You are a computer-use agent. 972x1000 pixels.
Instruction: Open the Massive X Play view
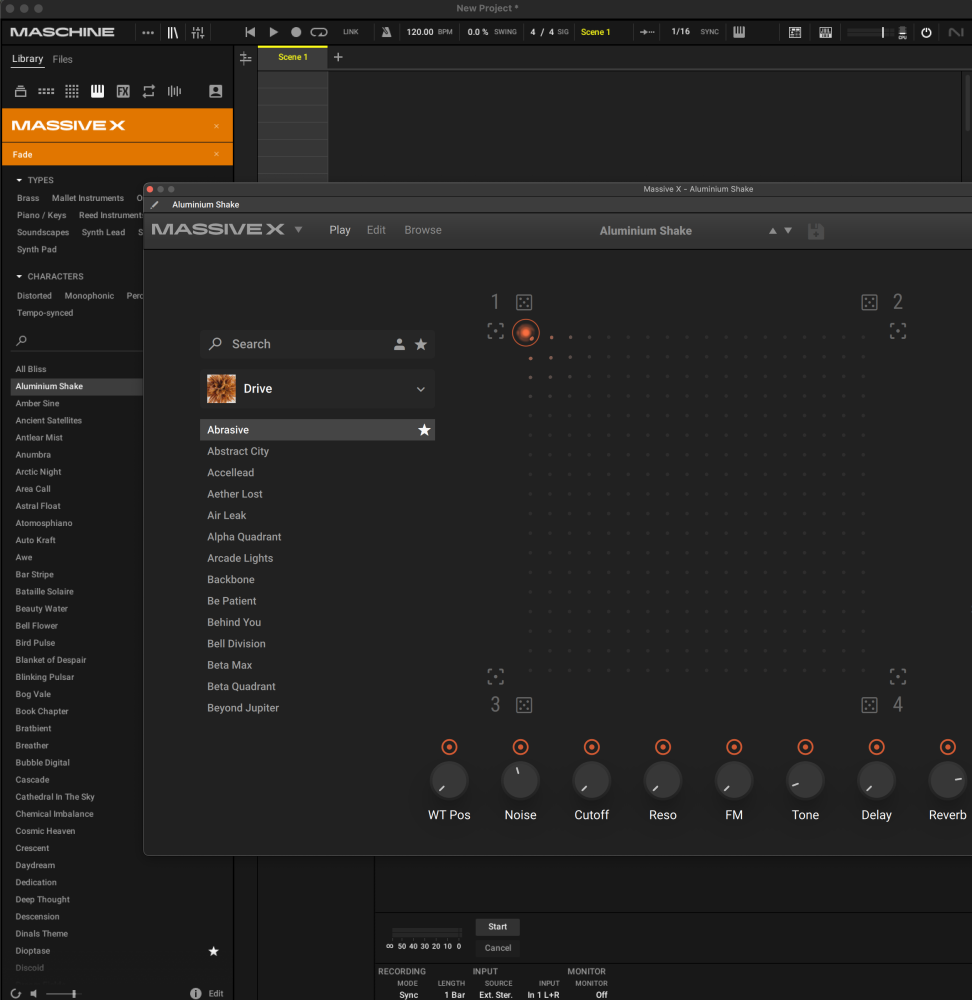click(340, 230)
